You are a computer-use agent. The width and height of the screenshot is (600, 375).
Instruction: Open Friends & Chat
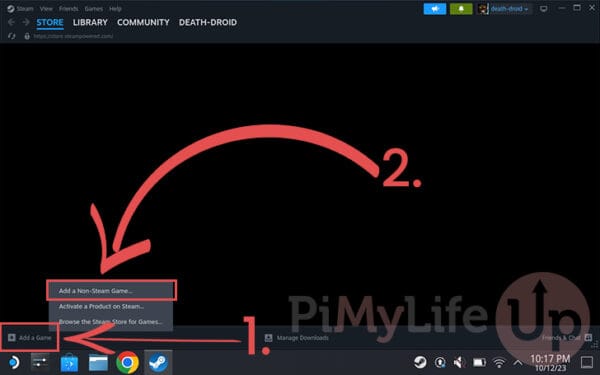pyautogui.click(x=561, y=338)
